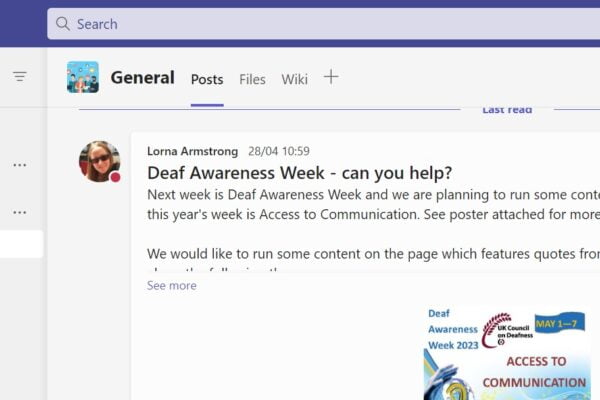The width and height of the screenshot is (600, 400).
Task: Open Lorna Armstrong's profile picture
Action: 99,161
